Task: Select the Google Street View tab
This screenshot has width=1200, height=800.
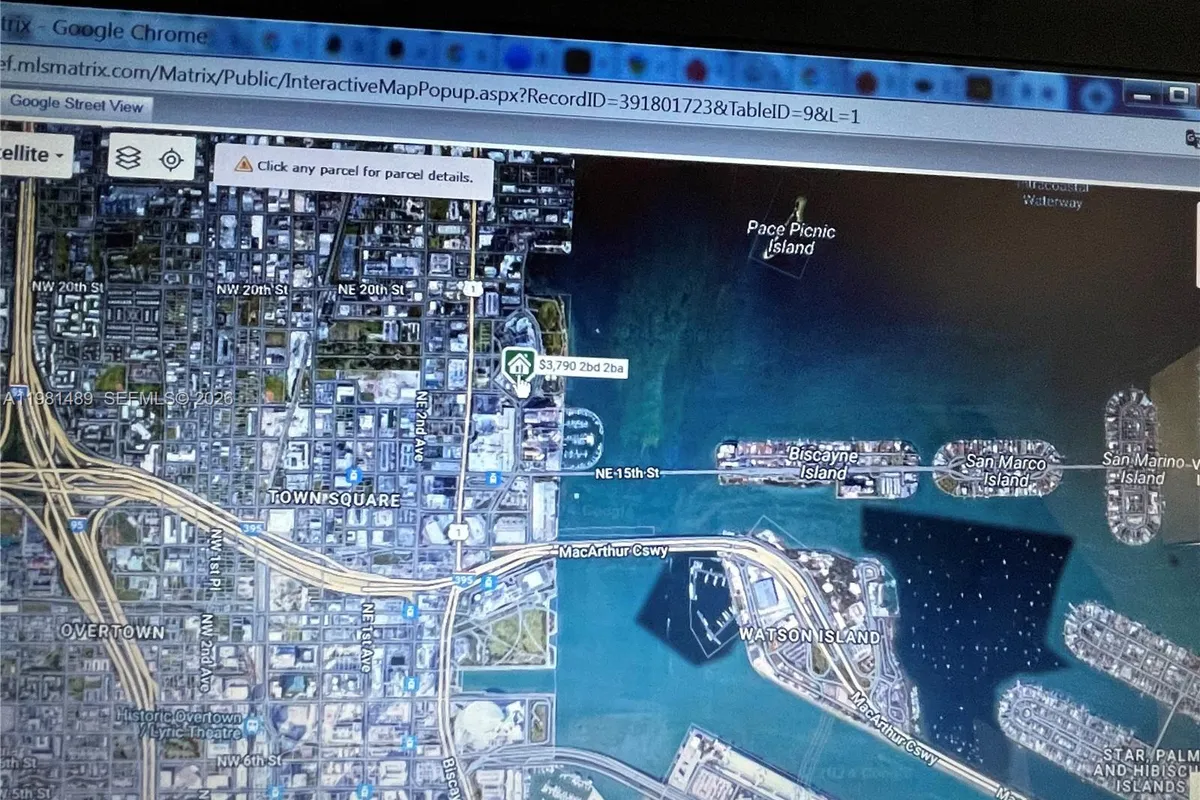Action: [75, 104]
